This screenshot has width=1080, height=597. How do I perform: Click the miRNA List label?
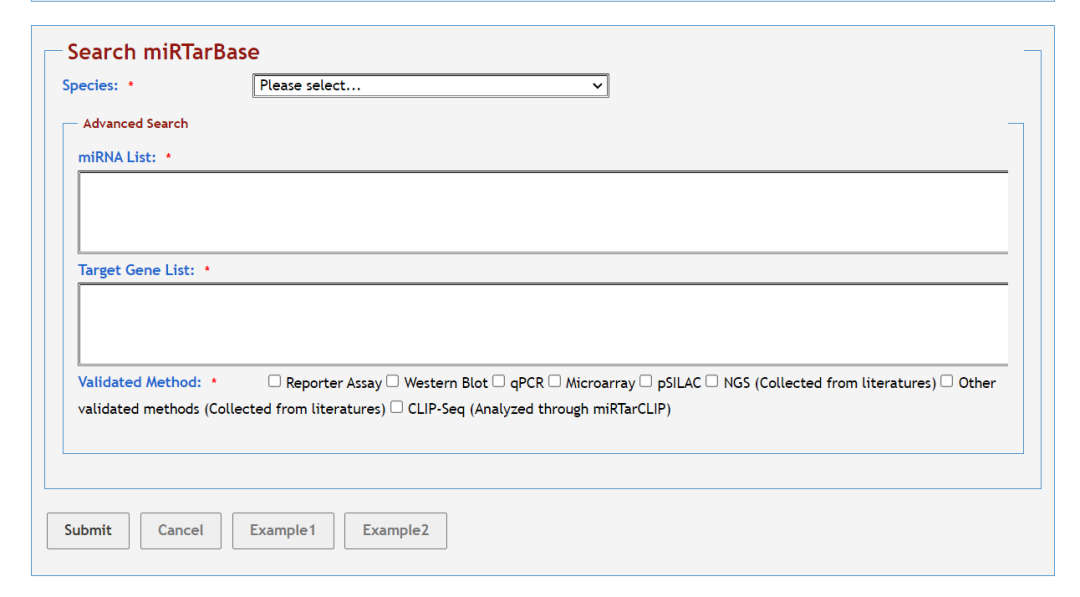pos(117,158)
